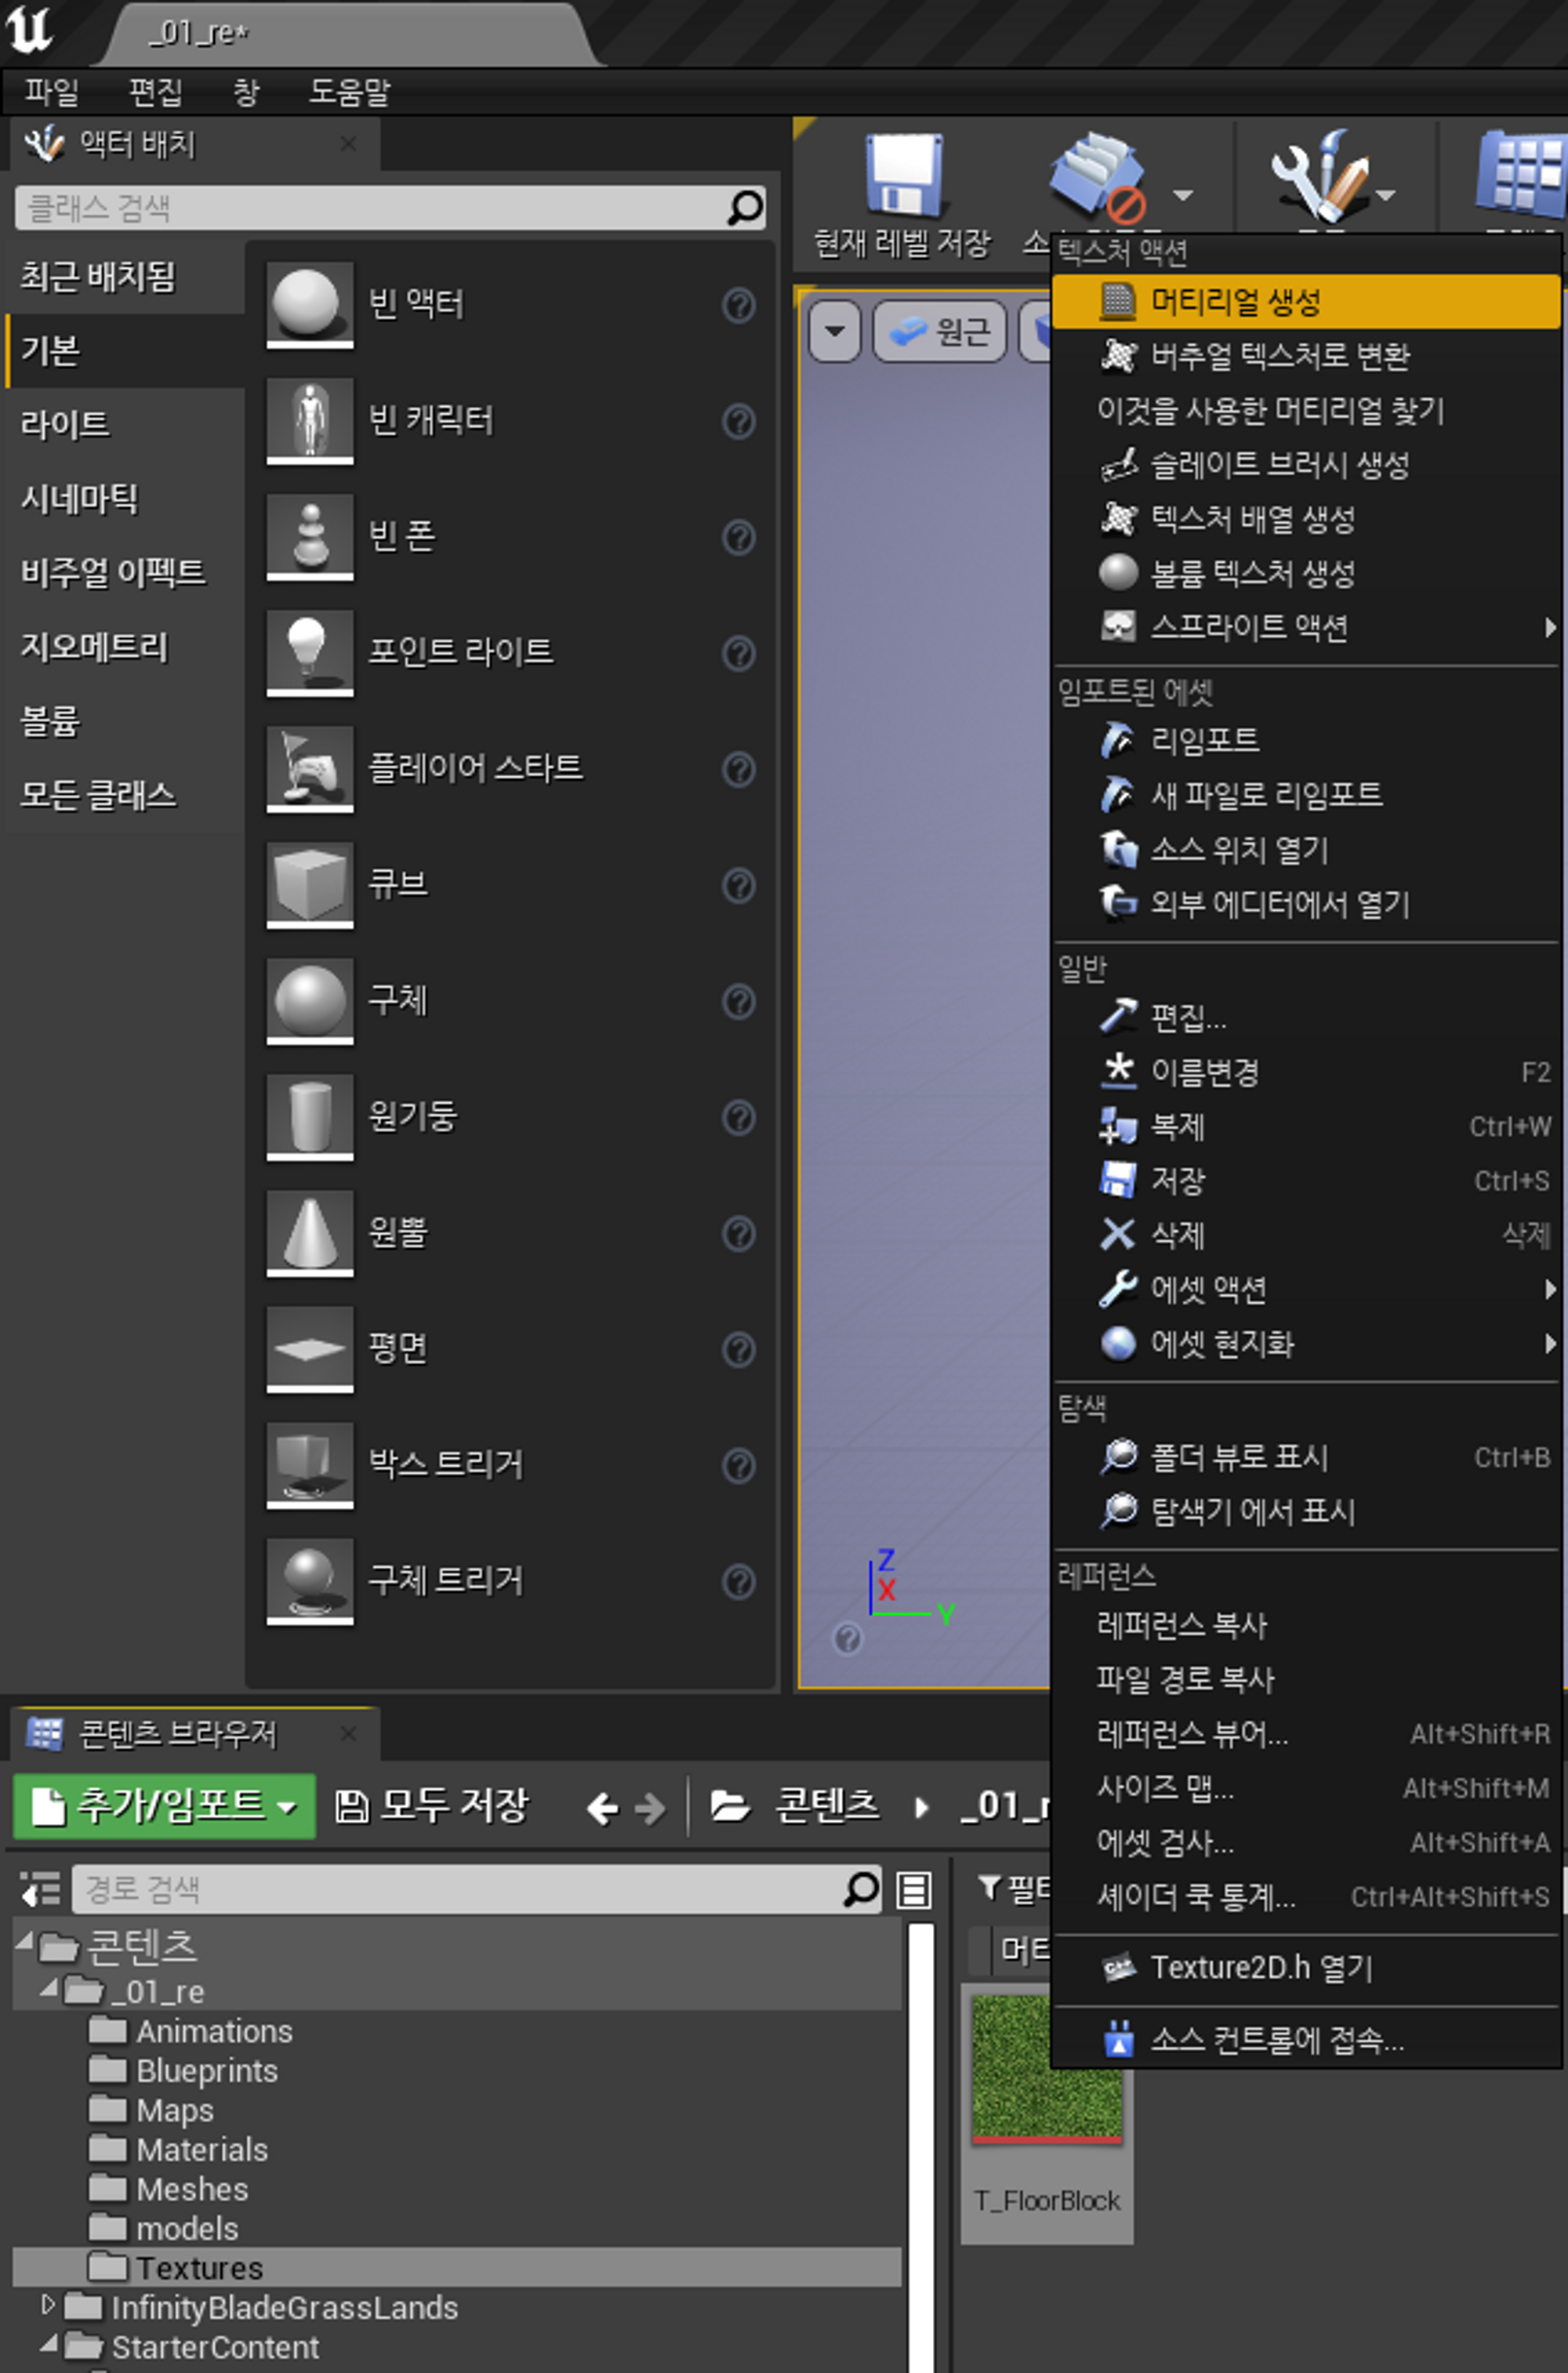
Task: Click the back arrow in content browser
Action: tap(601, 1808)
